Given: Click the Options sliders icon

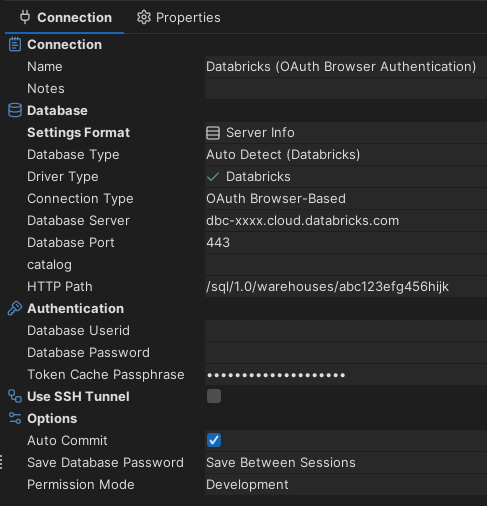Looking at the screenshot, I should (15, 418).
